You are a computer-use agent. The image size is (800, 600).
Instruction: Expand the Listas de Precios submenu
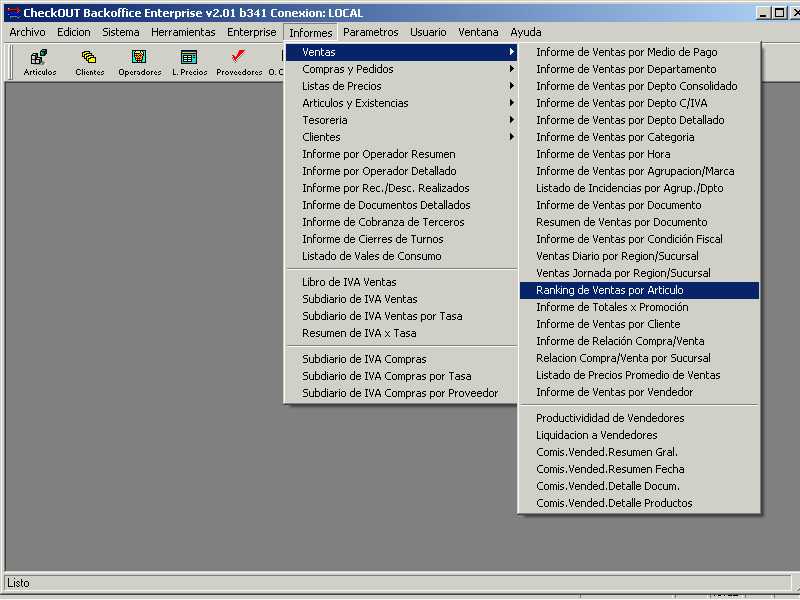pos(401,86)
